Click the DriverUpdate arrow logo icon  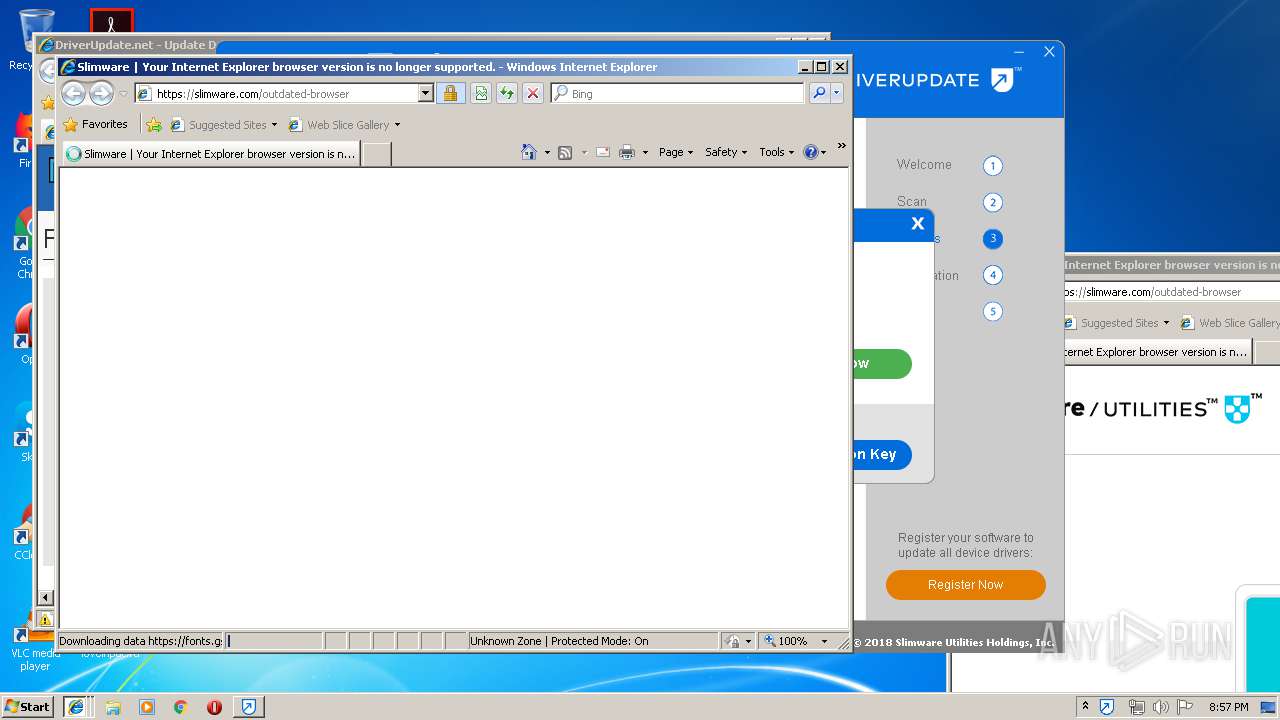(1004, 80)
